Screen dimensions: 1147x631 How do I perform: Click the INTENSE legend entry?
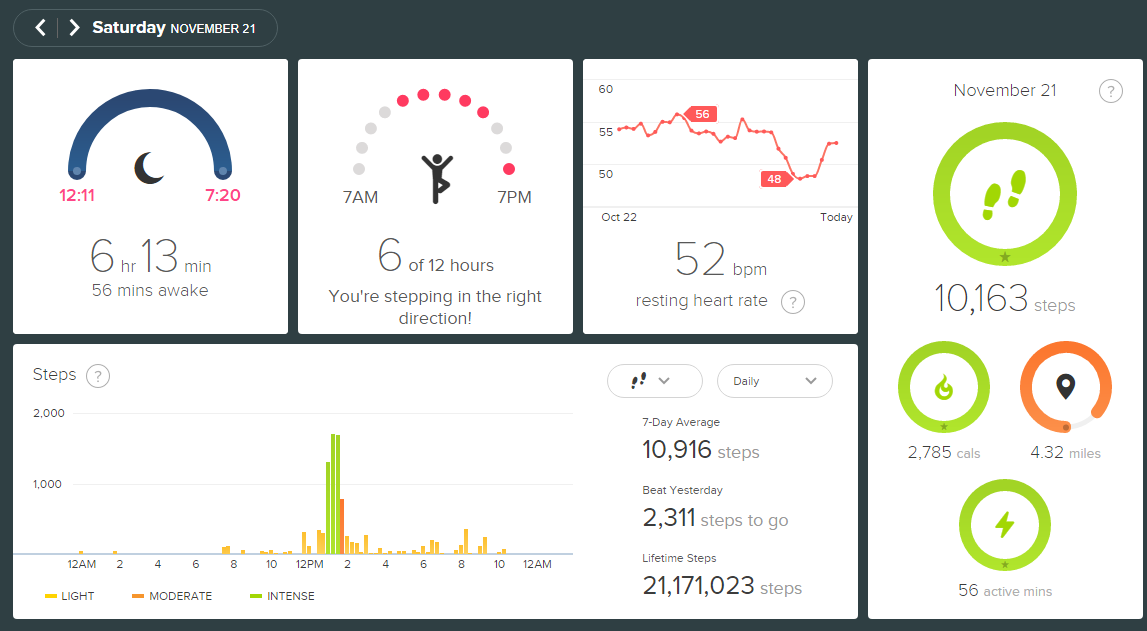click(282, 596)
